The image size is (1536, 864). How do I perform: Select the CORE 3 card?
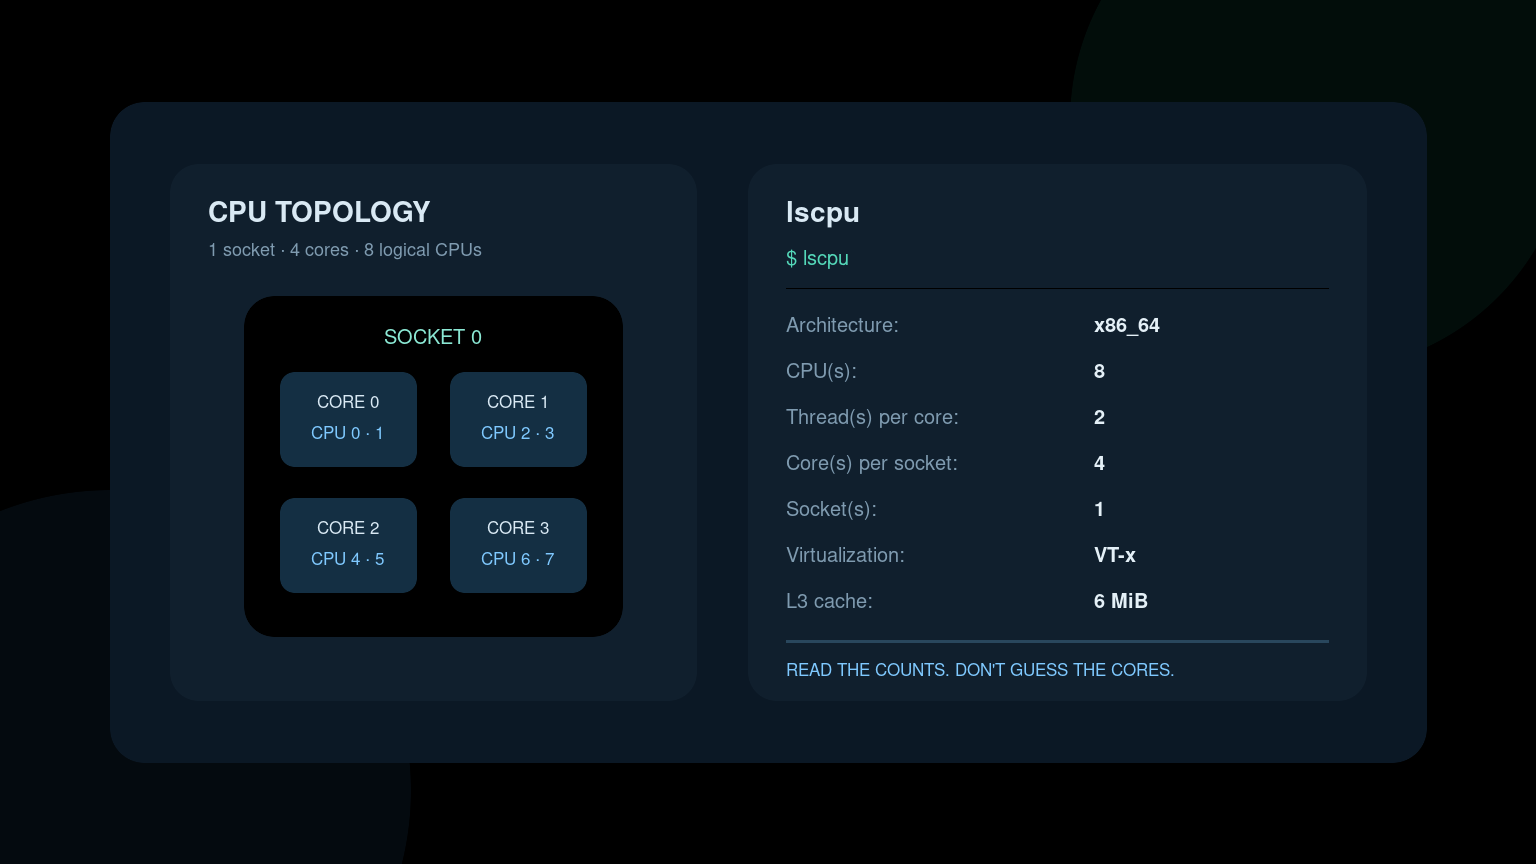click(518, 545)
